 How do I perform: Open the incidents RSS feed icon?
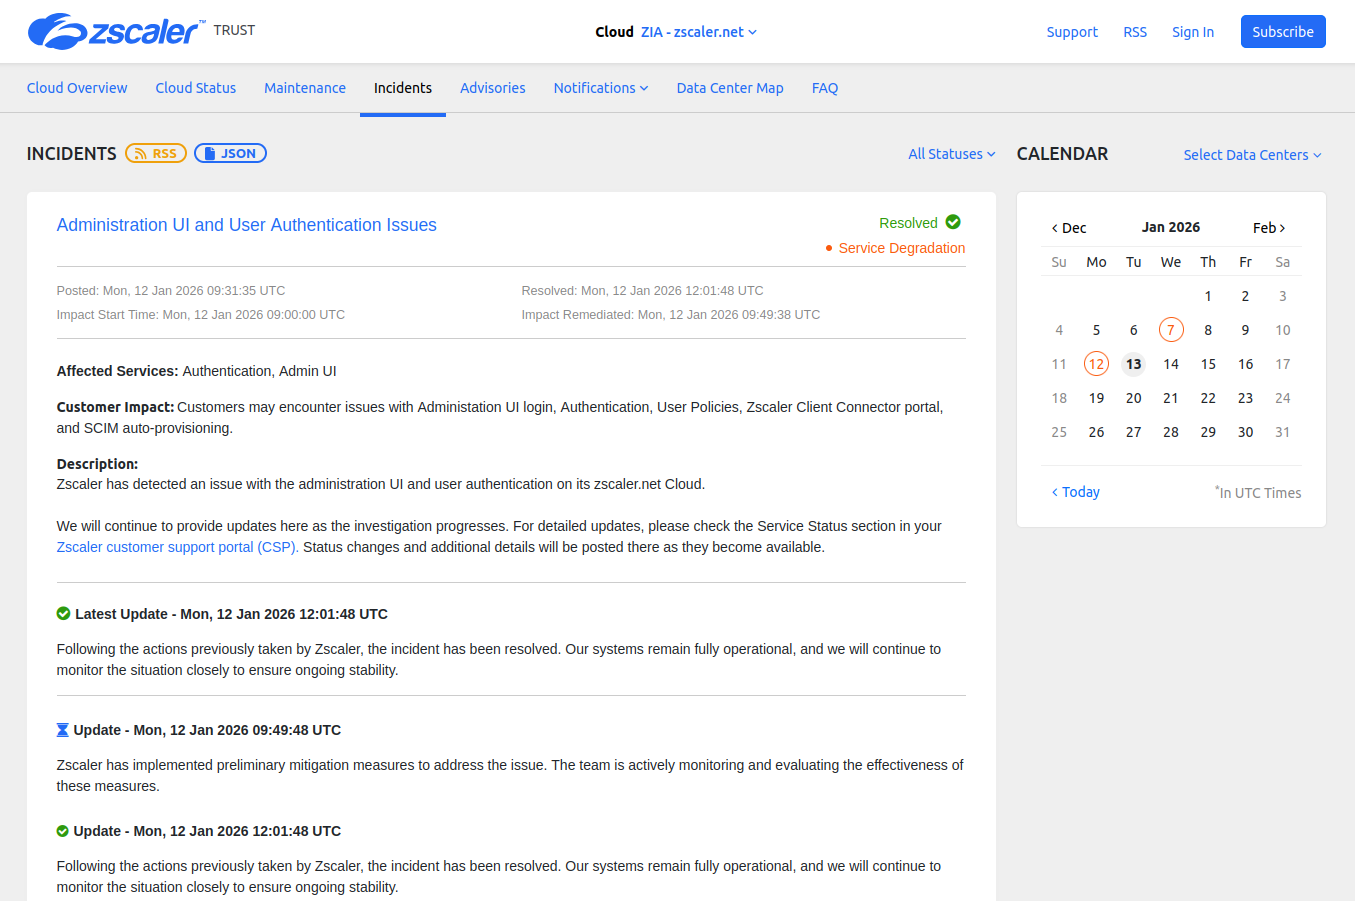point(156,153)
